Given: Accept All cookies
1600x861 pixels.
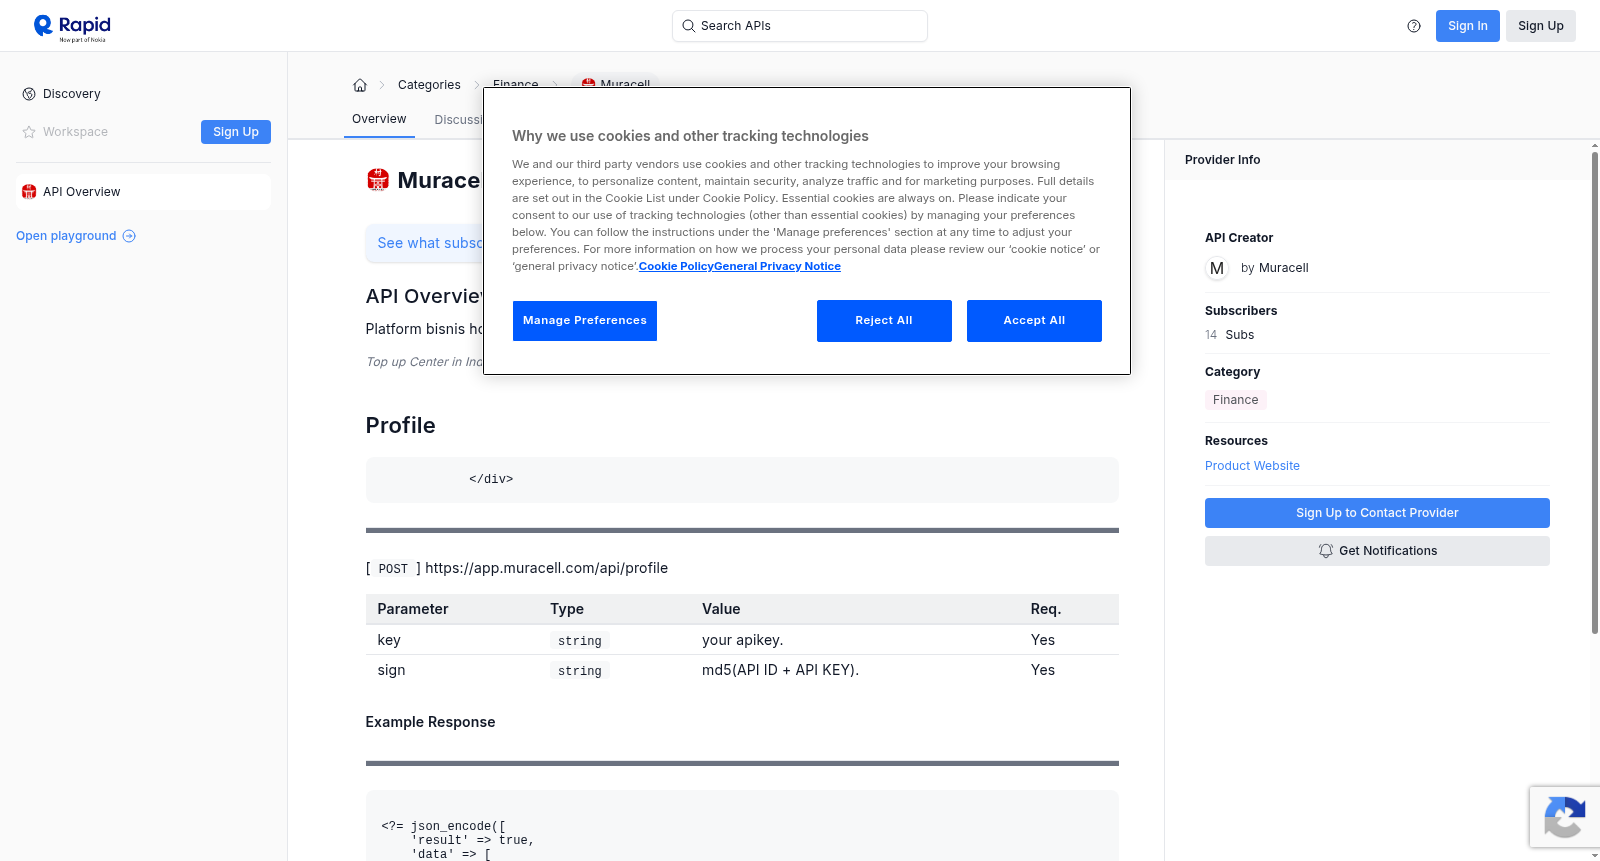Looking at the screenshot, I should coord(1034,321).
